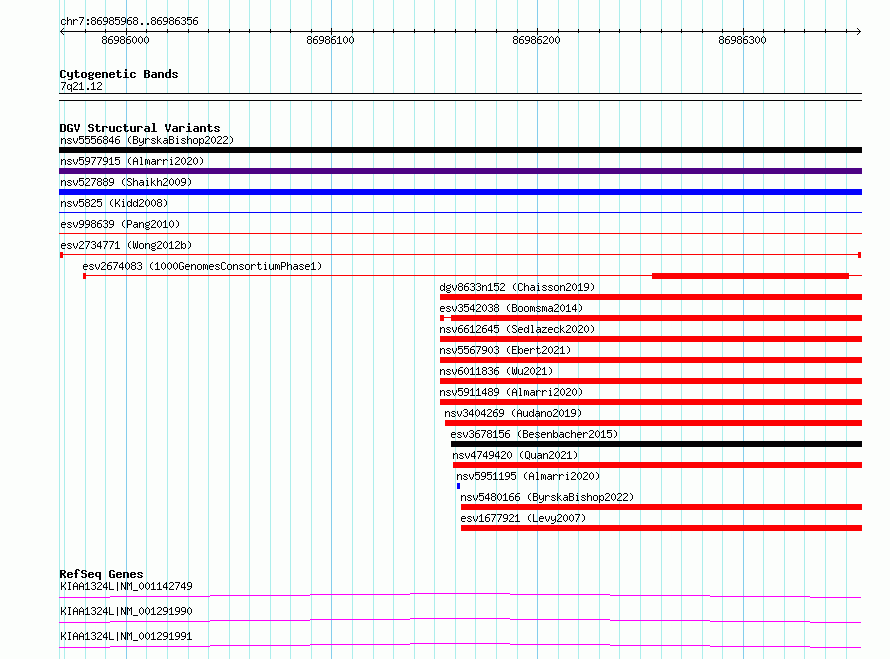Viewport: 890px width, 659px height.
Task: Select variant nsv5911489 (Almarri2020) label
Action: [511, 392]
